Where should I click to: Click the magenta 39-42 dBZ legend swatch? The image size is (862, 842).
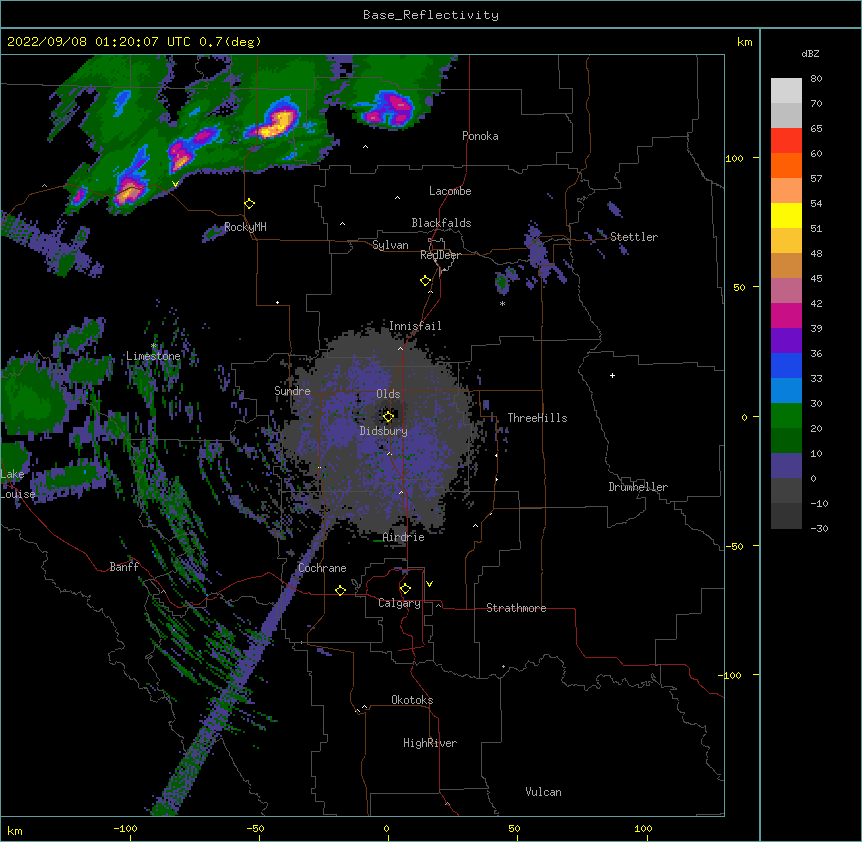pyautogui.click(x=786, y=315)
